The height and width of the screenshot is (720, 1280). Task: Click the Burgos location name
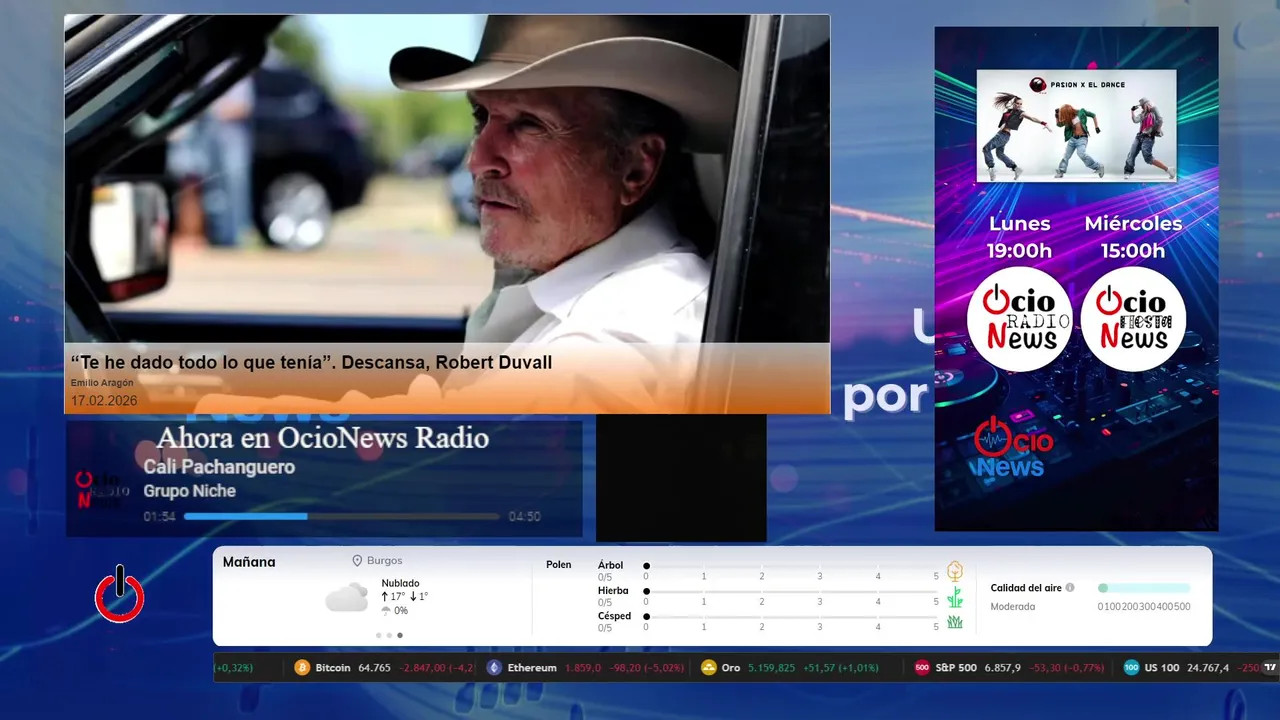385,561
